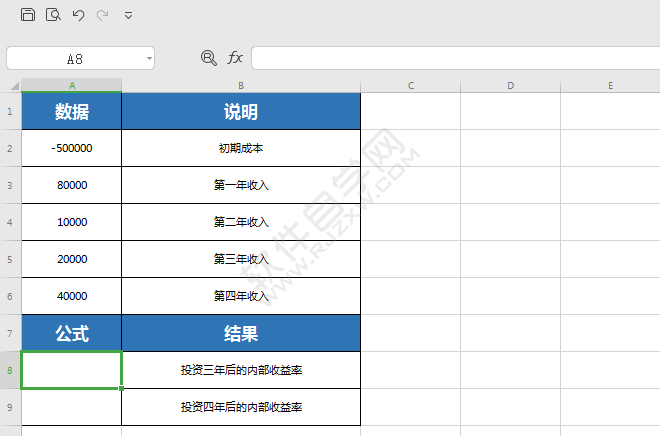660x436 pixels.
Task: Select column A header
Action: pyautogui.click(x=72, y=85)
